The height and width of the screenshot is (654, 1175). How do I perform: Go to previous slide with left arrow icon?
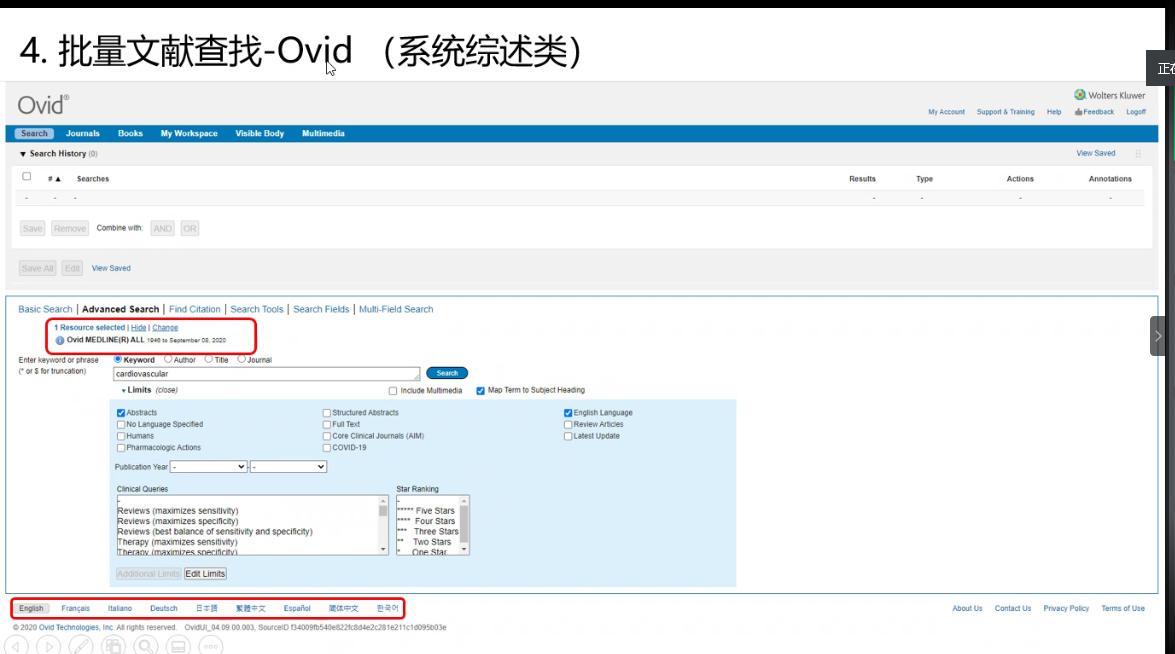pyautogui.click(x=16, y=646)
